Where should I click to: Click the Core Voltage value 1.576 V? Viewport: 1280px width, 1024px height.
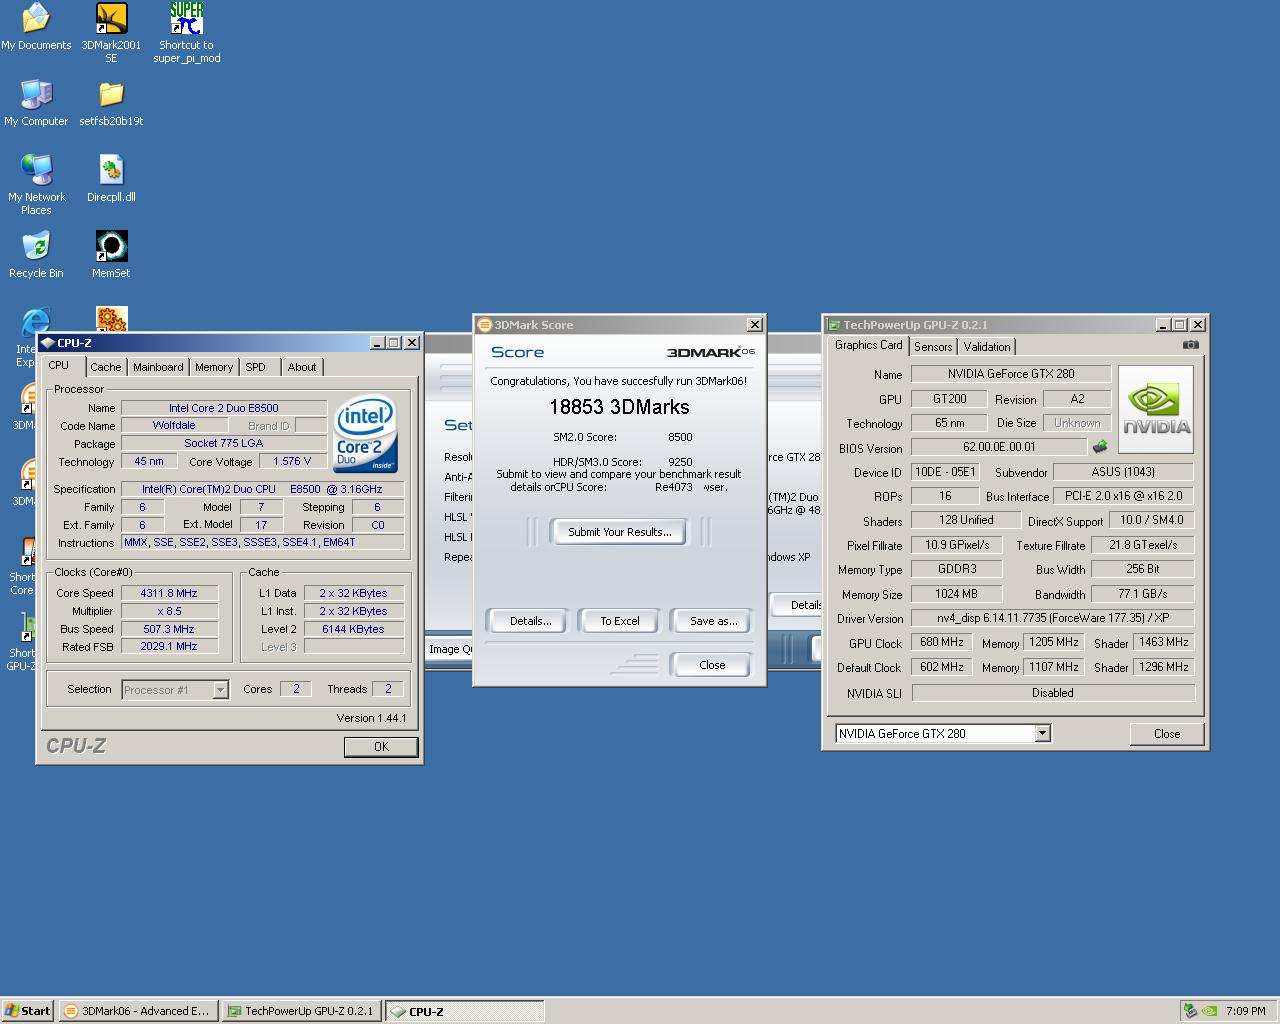point(293,462)
